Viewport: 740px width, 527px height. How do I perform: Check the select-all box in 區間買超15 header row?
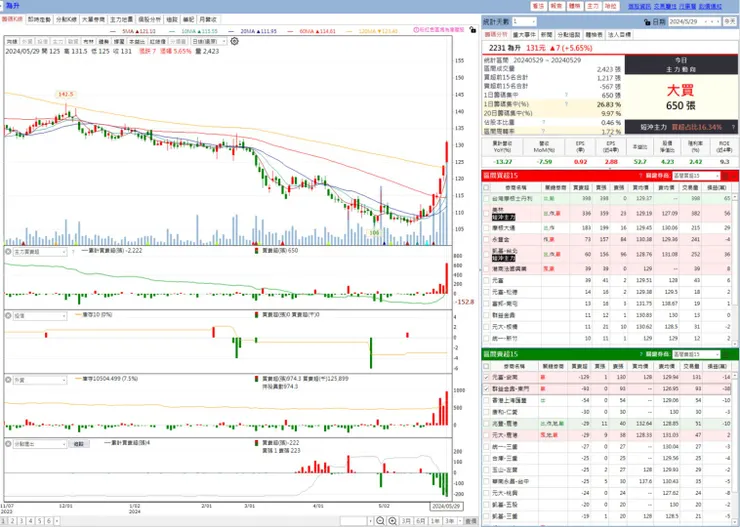point(486,188)
